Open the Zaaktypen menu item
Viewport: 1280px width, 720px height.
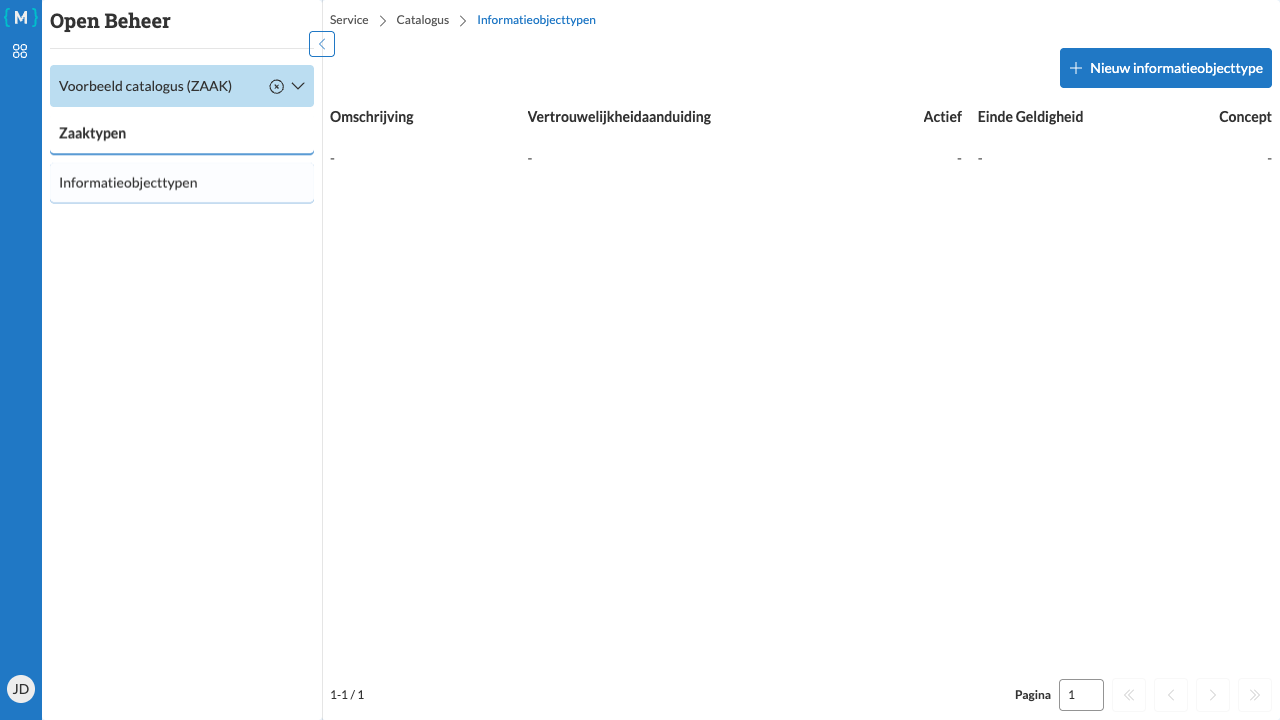coord(182,134)
